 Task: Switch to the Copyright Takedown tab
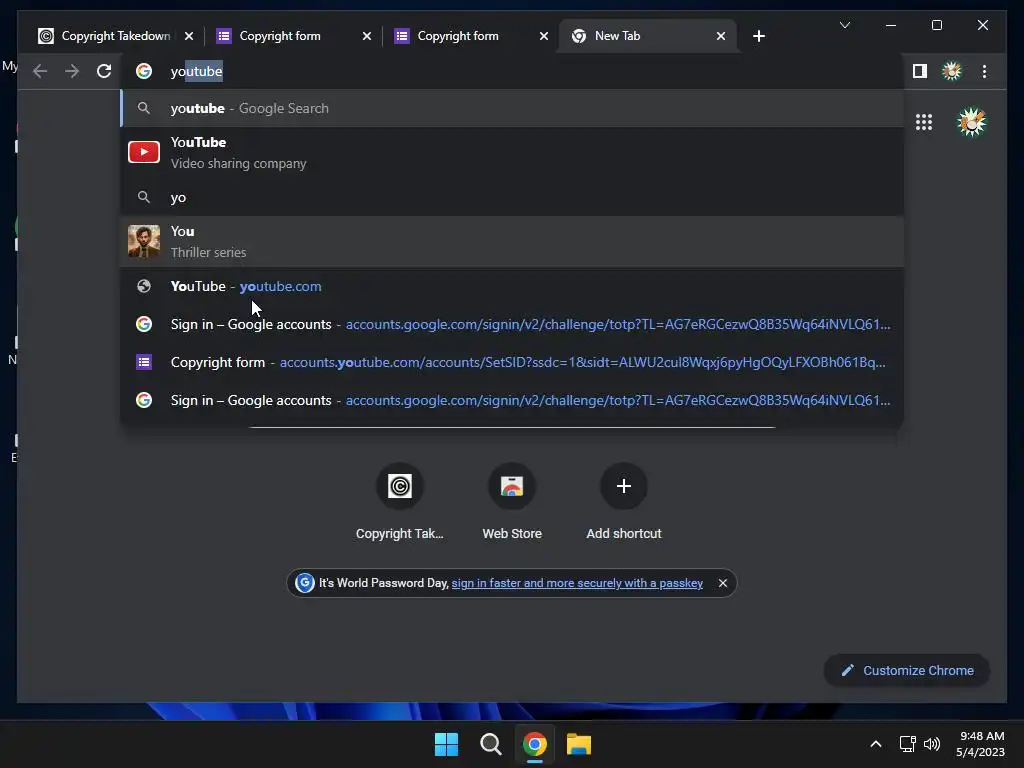point(114,36)
